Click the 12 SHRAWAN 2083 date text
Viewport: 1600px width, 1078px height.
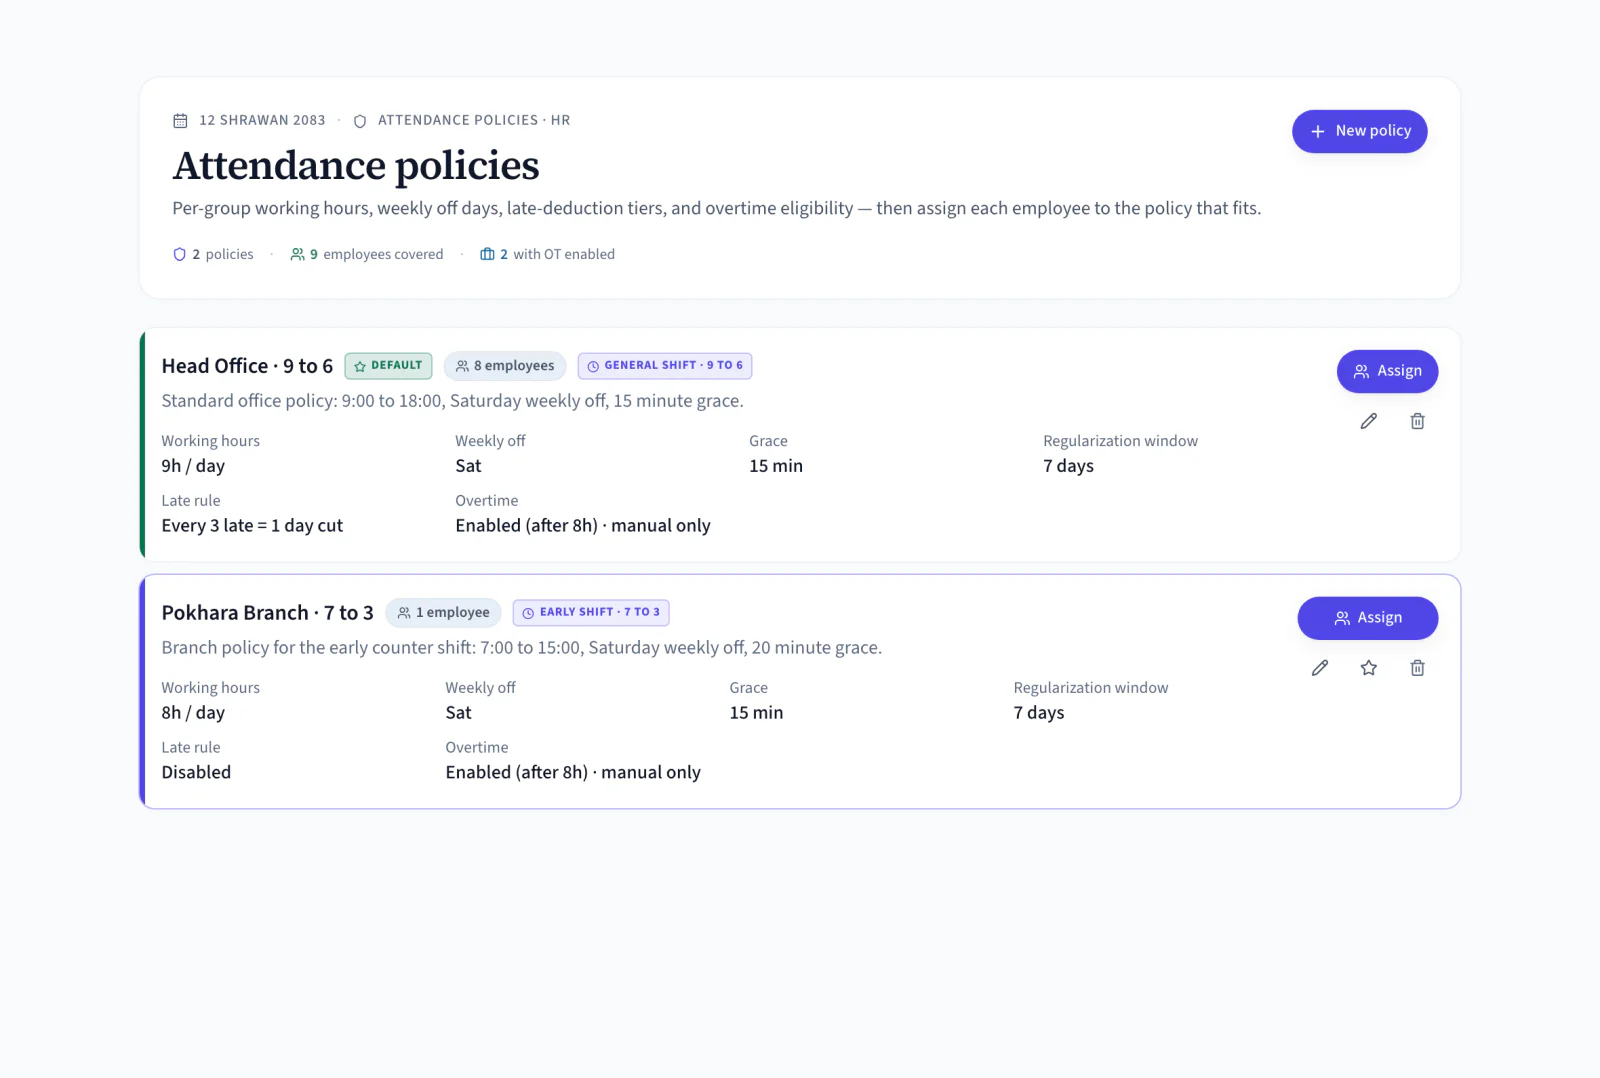[262, 120]
